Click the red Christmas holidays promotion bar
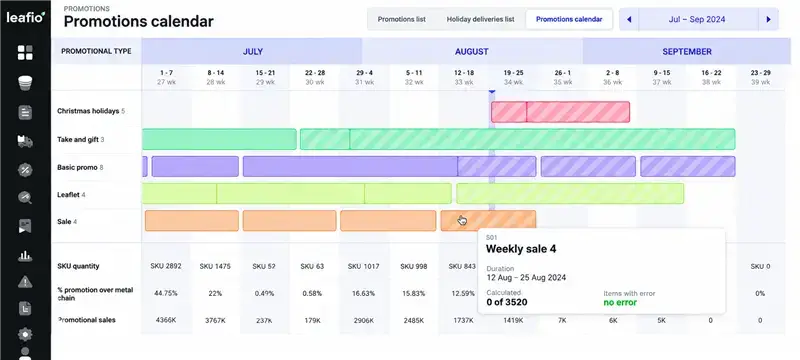Screen dimensions: 800x360 [560, 112]
